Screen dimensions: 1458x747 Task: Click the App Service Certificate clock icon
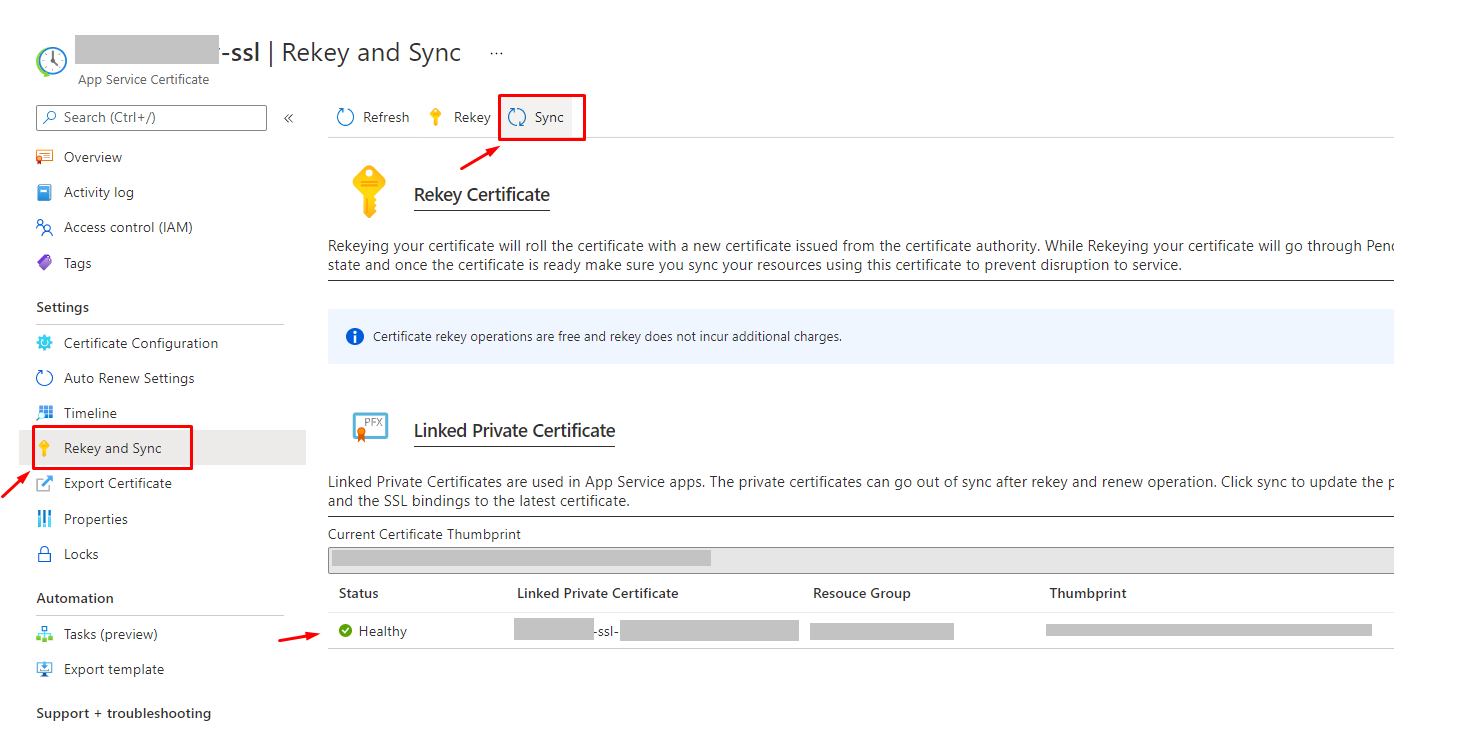coord(50,62)
